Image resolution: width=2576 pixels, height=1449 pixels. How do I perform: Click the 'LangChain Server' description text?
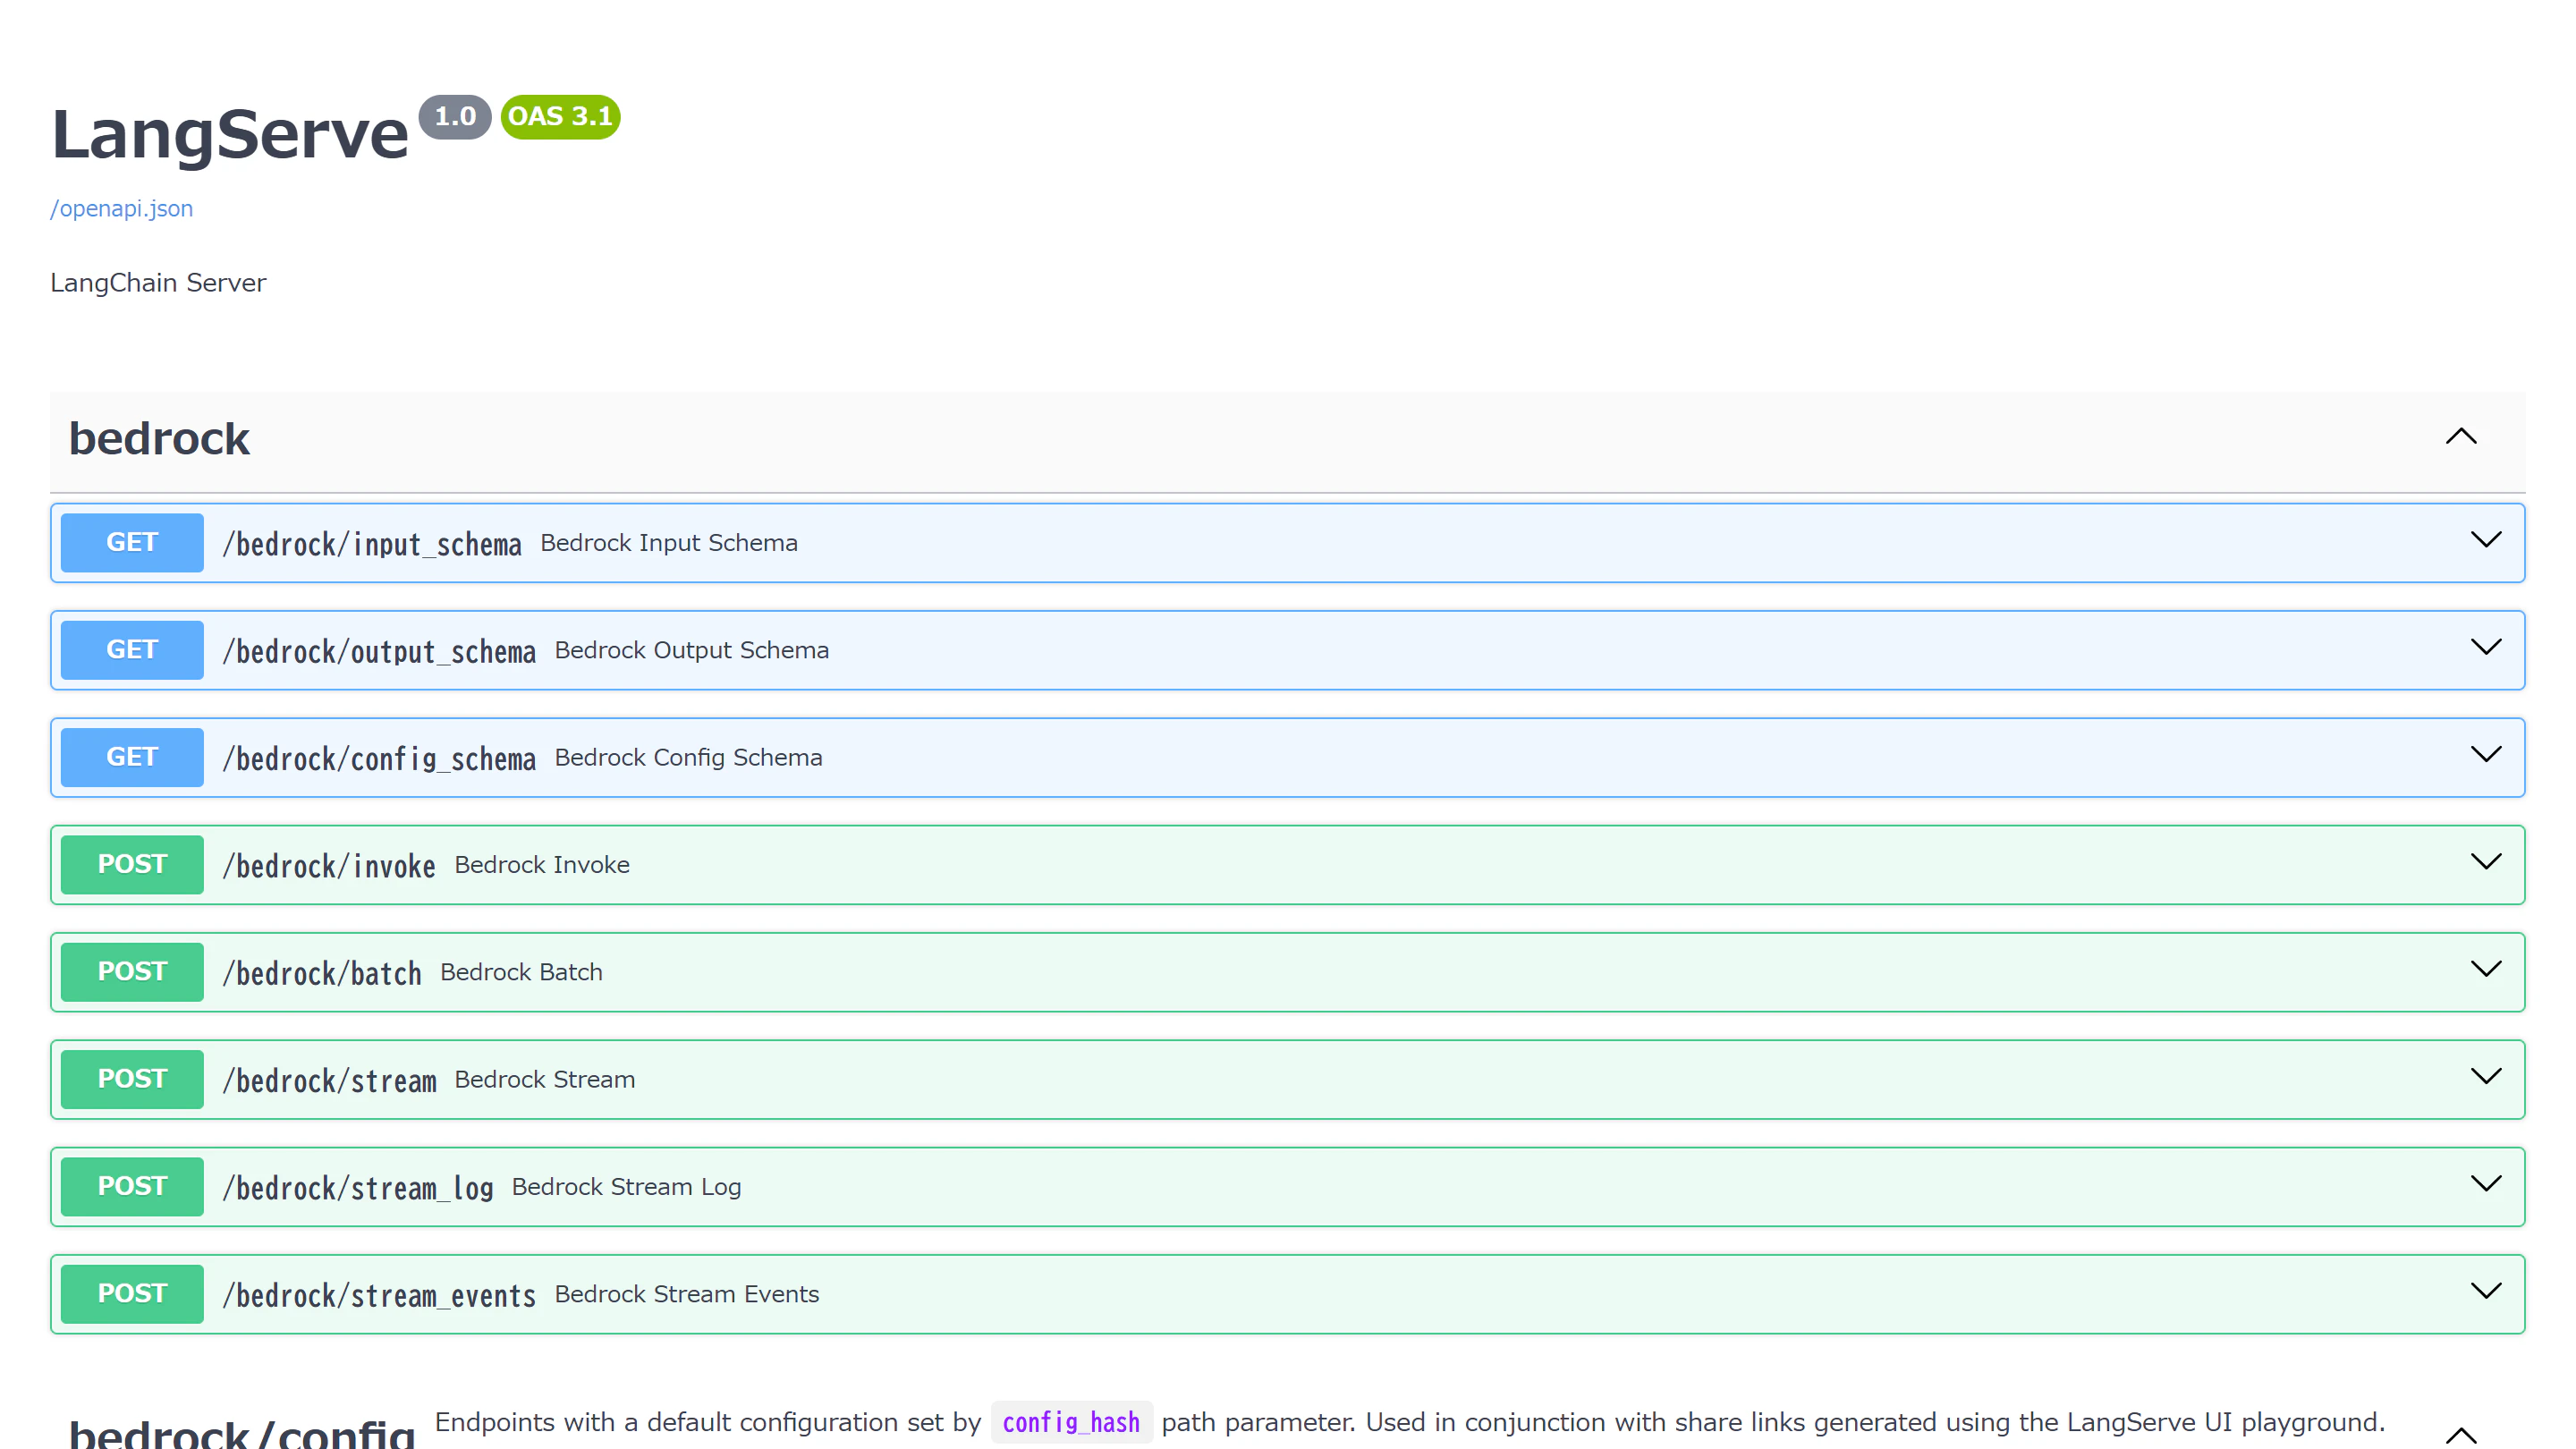coord(158,283)
